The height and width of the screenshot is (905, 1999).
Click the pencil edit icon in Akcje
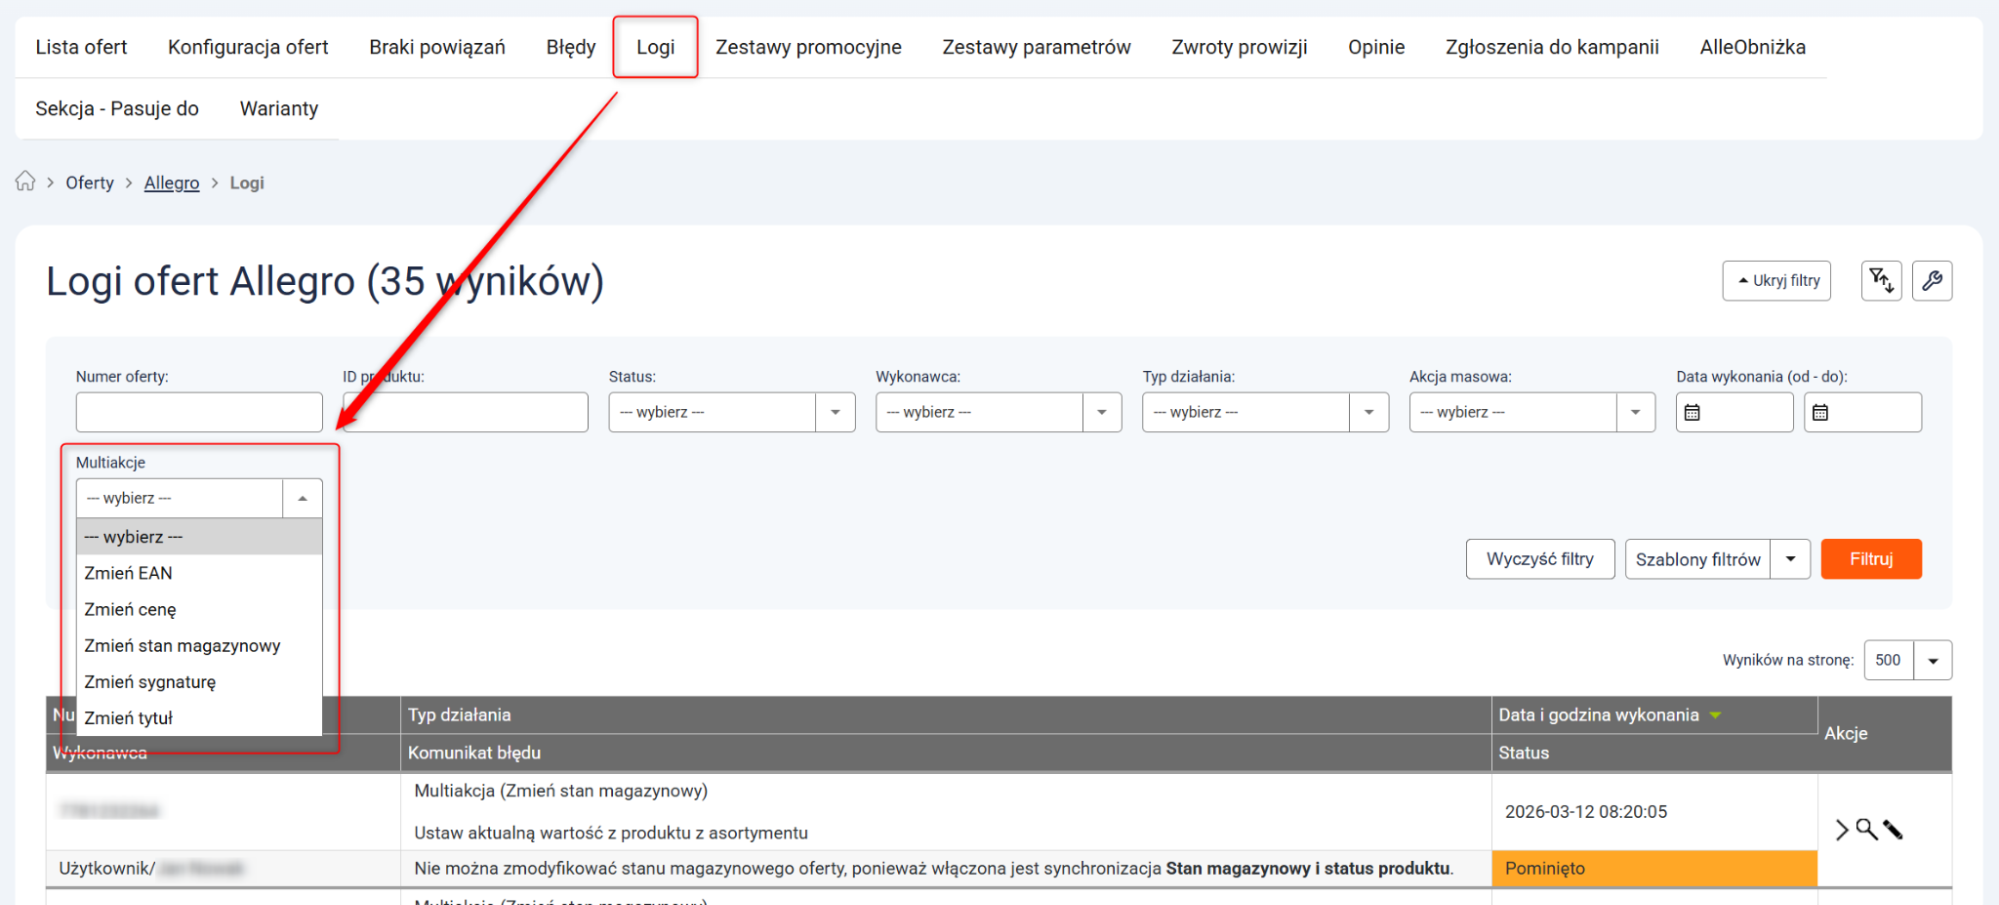tap(1893, 829)
